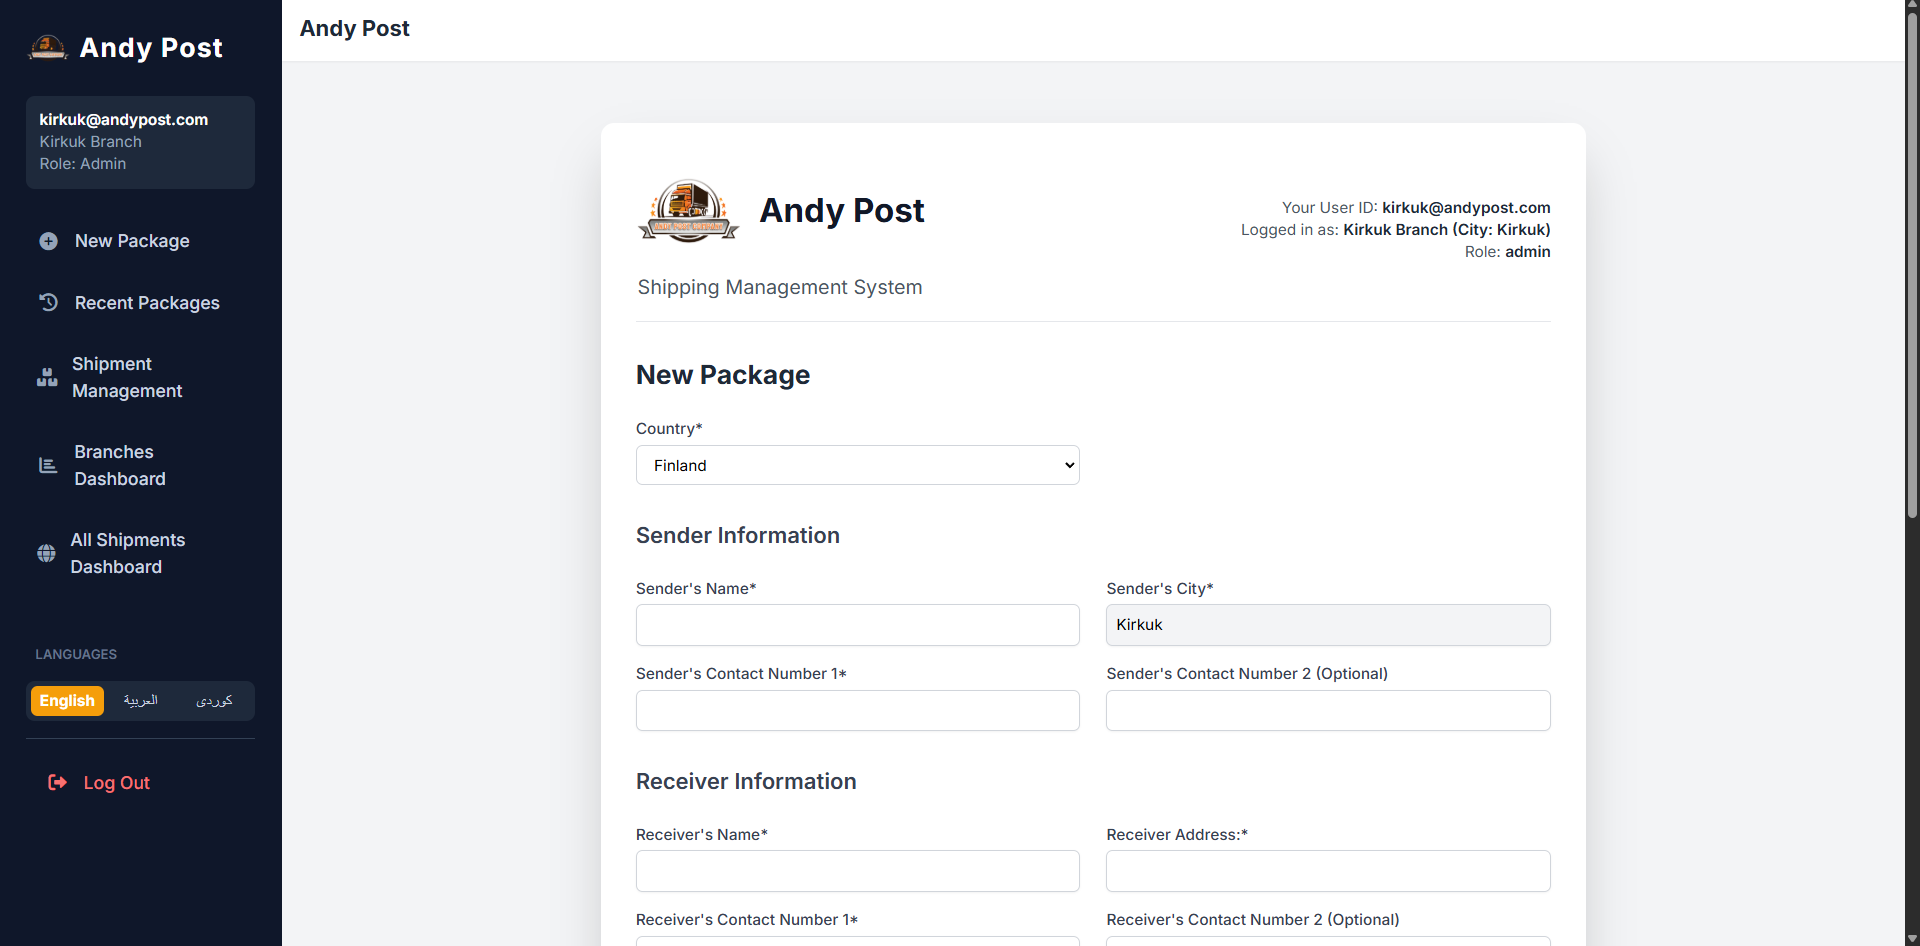Click the Receiver Address input field
Image resolution: width=1920 pixels, height=946 pixels.
tap(1327, 871)
